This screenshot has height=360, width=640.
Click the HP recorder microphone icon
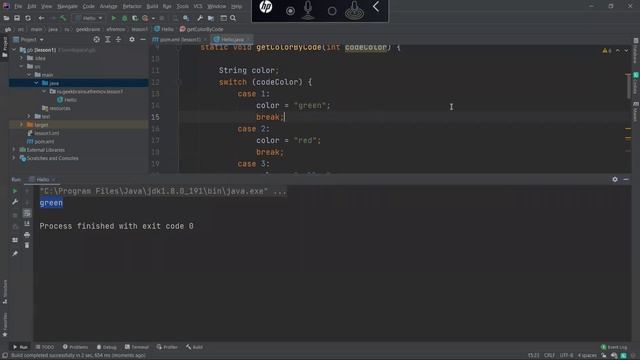(308, 10)
